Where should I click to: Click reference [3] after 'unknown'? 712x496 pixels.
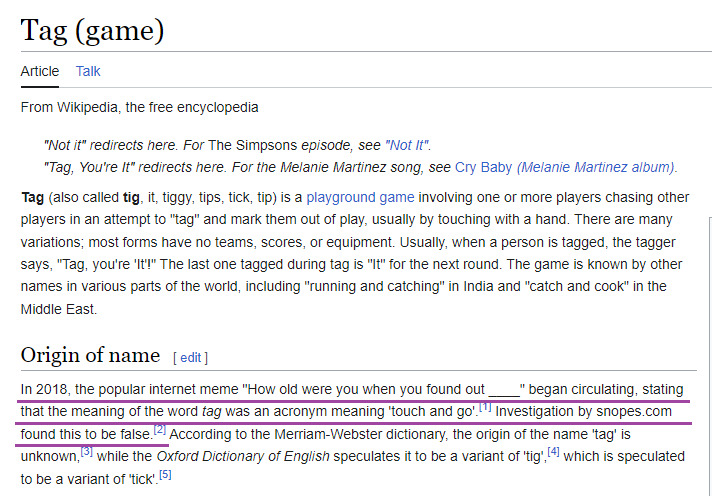coord(86,453)
